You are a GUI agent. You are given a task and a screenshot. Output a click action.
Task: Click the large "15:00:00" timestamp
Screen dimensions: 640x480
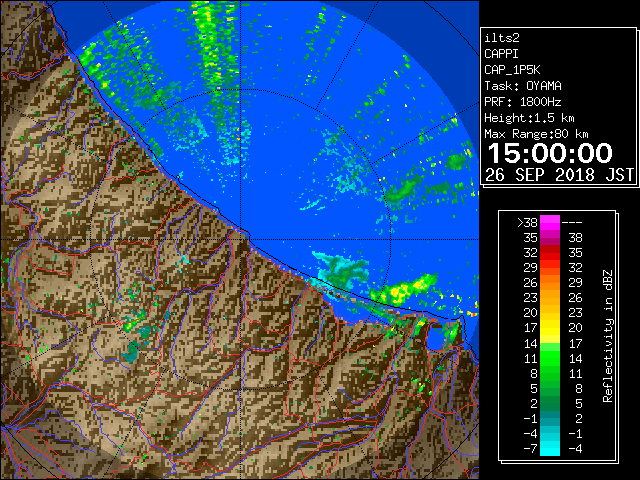click(550, 153)
